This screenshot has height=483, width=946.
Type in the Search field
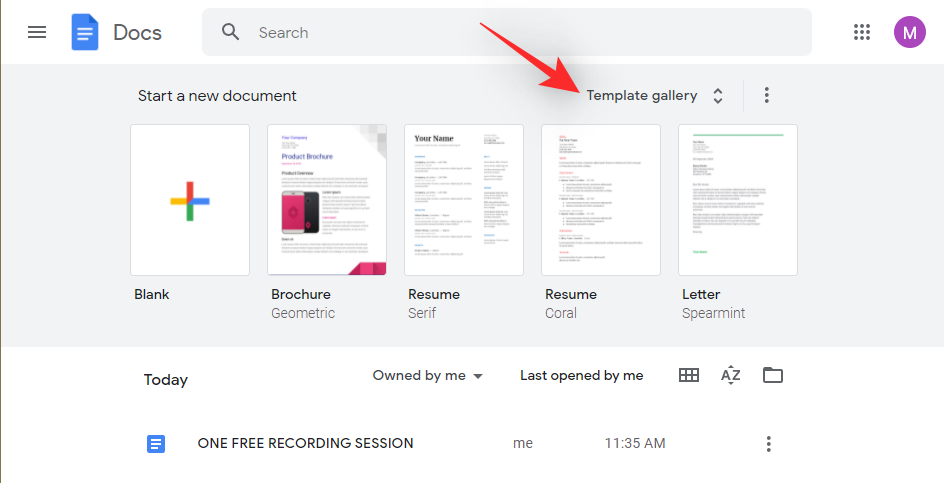point(520,32)
